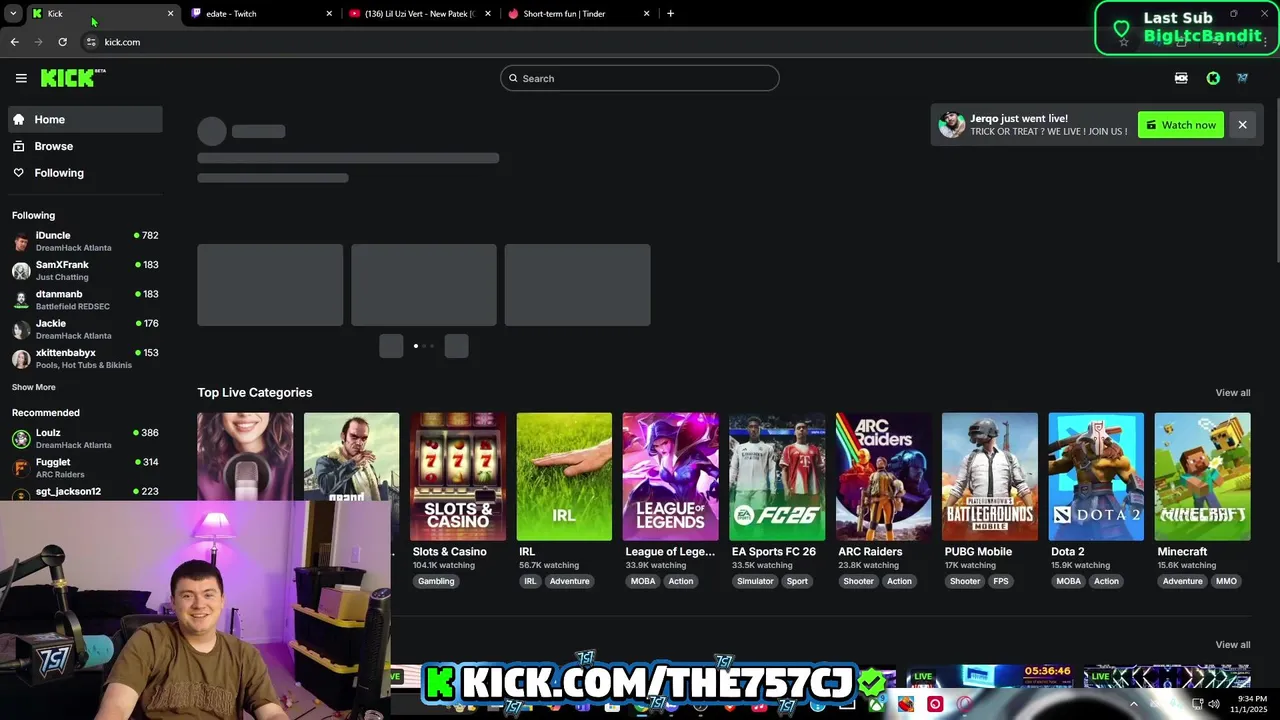Click the green Kick coin icon
Screen dimensions: 1280x720
[x=1213, y=78]
